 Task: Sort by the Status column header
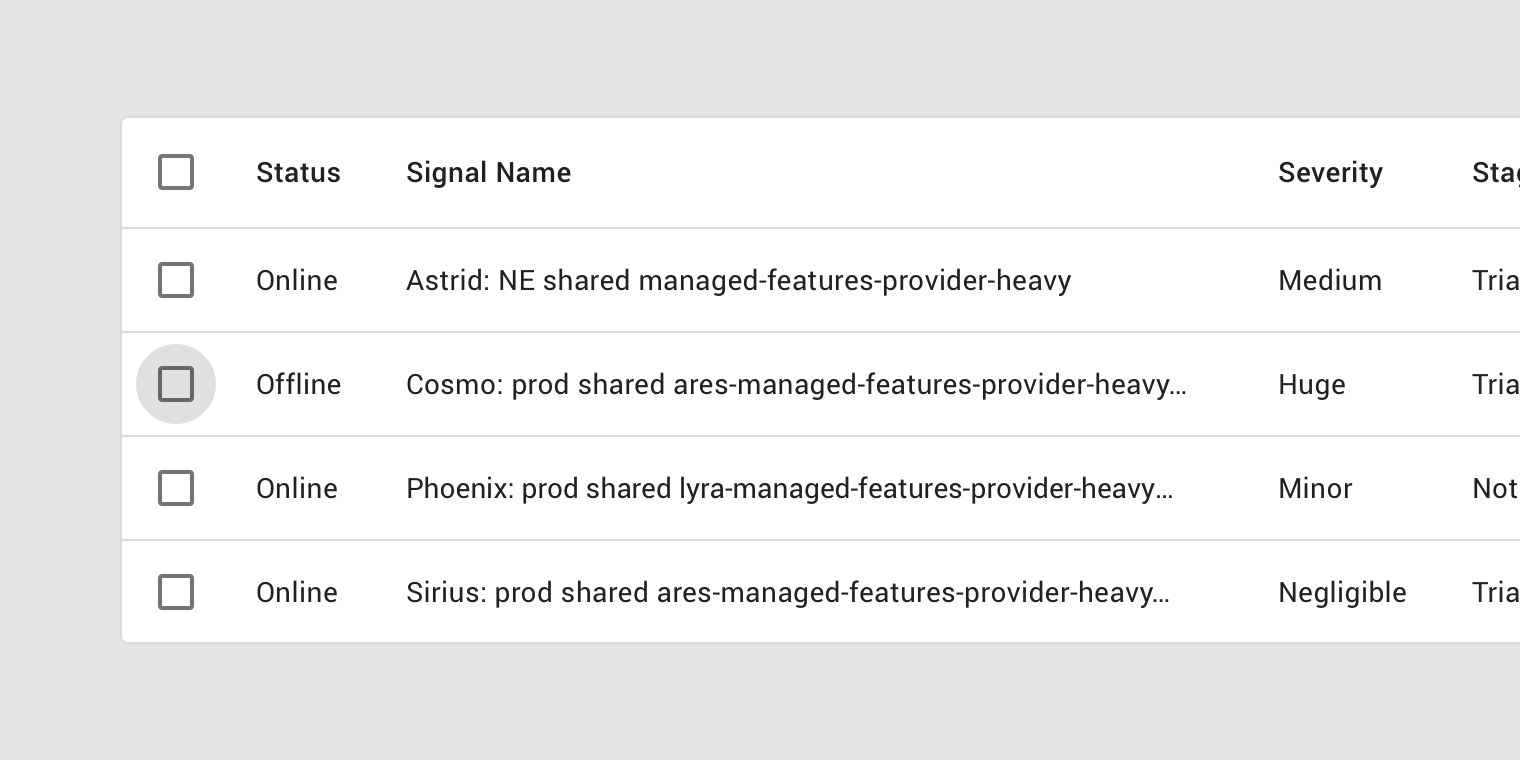click(298, 173)
